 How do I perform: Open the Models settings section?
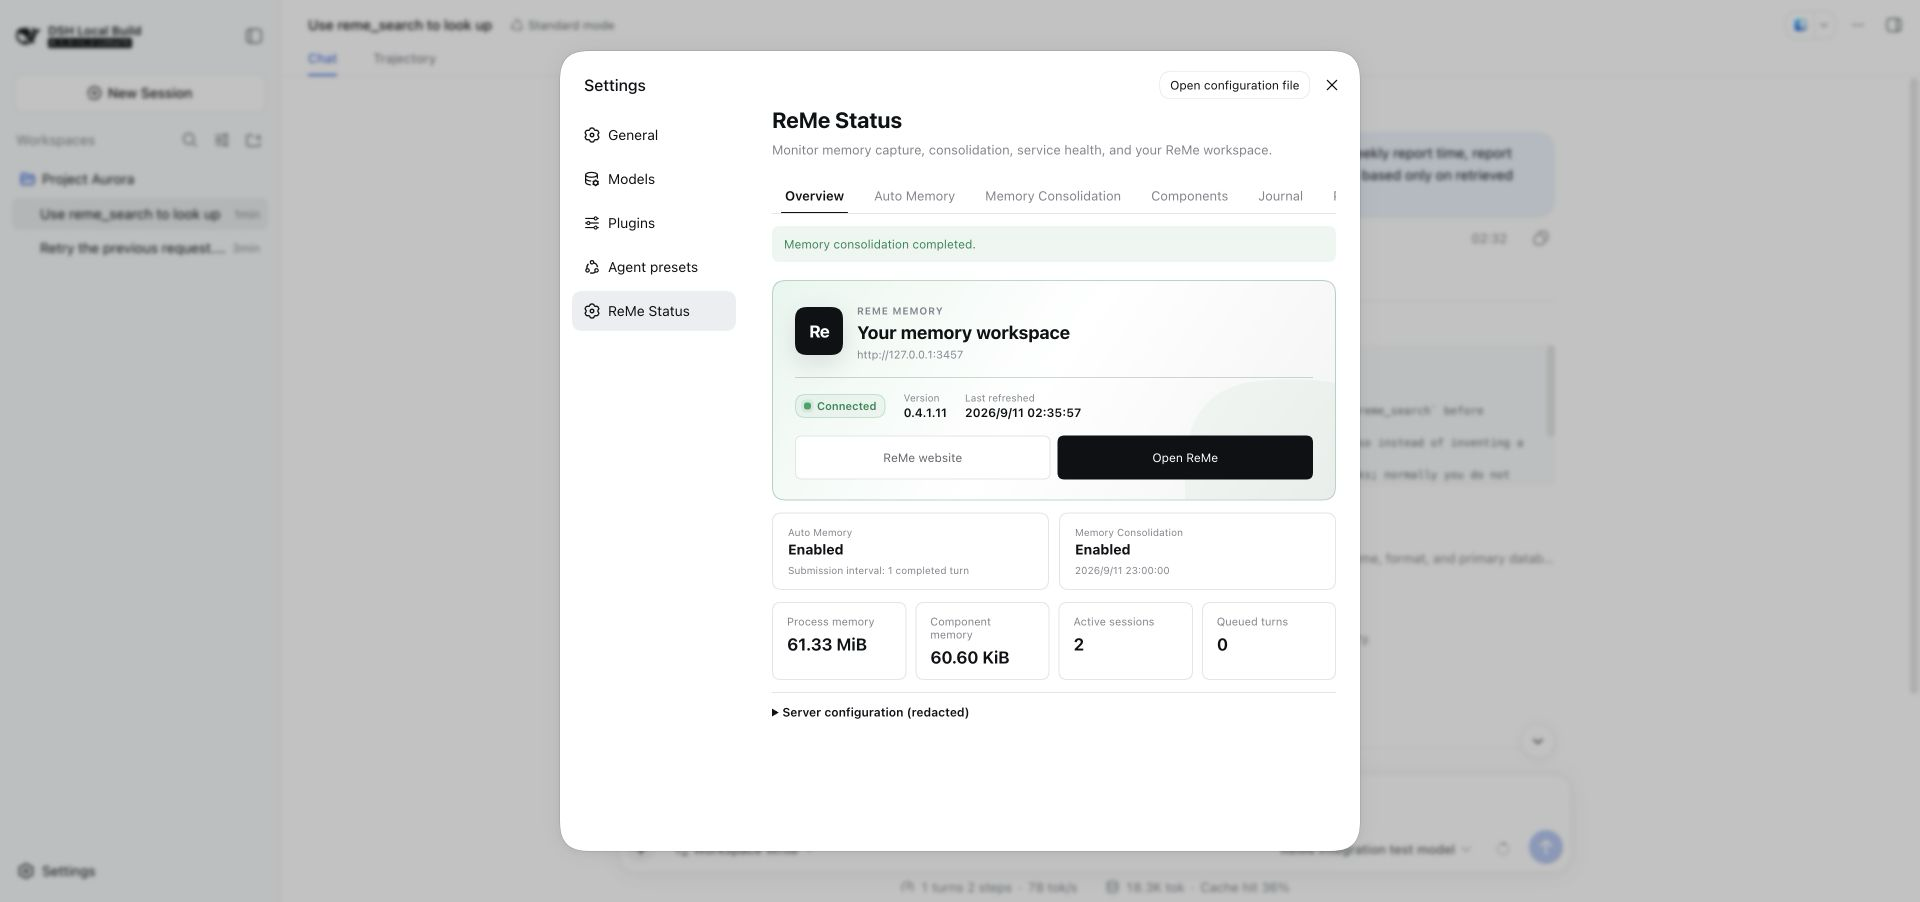[x=653, y=179]
